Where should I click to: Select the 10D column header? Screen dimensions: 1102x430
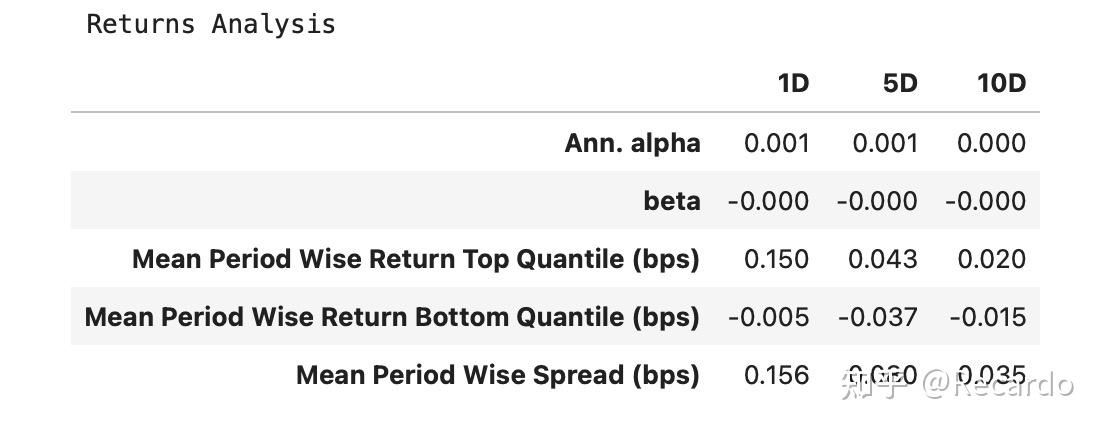(1001, 83)
